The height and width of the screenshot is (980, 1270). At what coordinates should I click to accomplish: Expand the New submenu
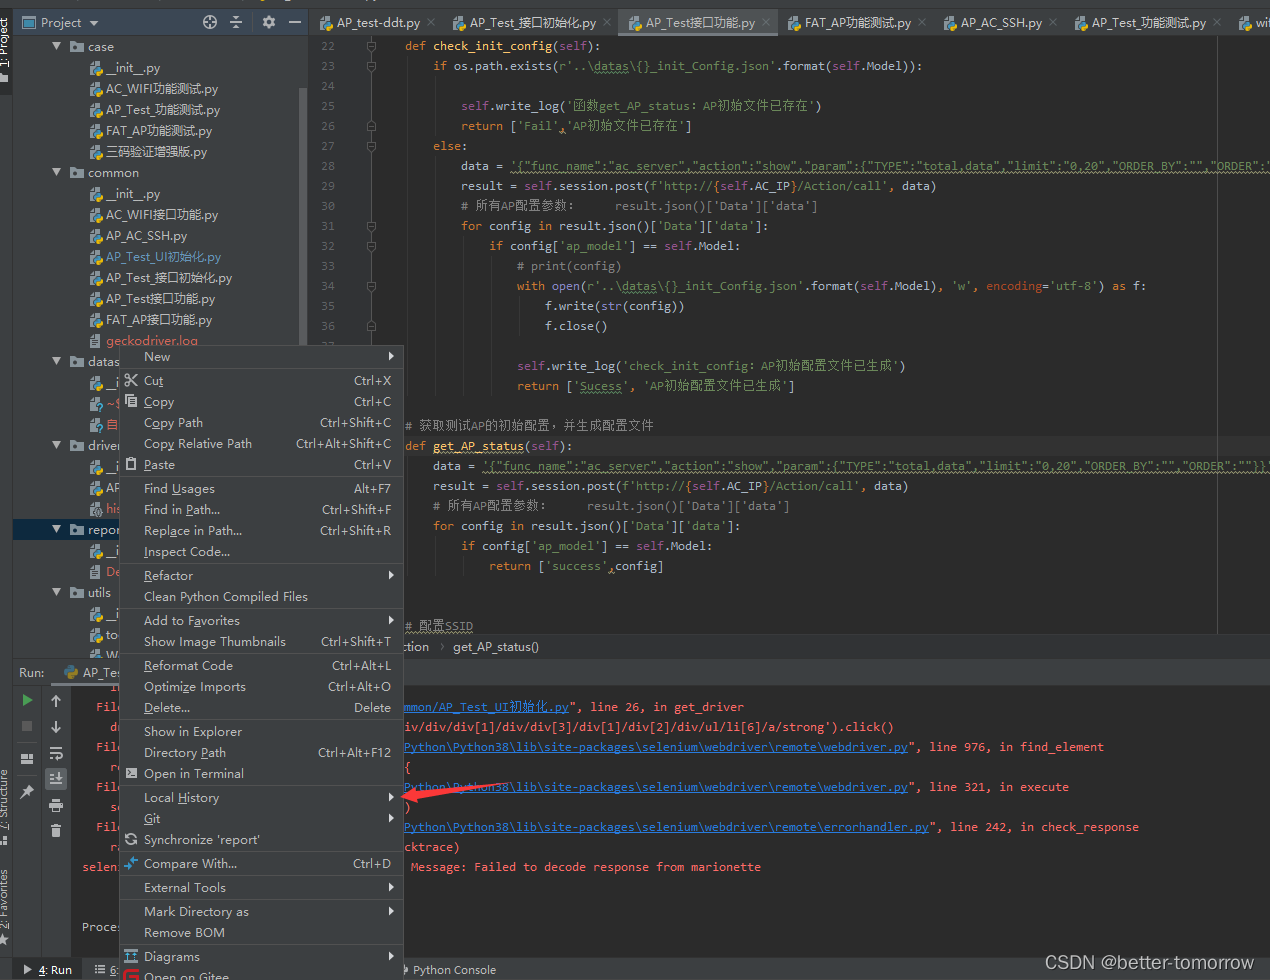click(261, 356)
